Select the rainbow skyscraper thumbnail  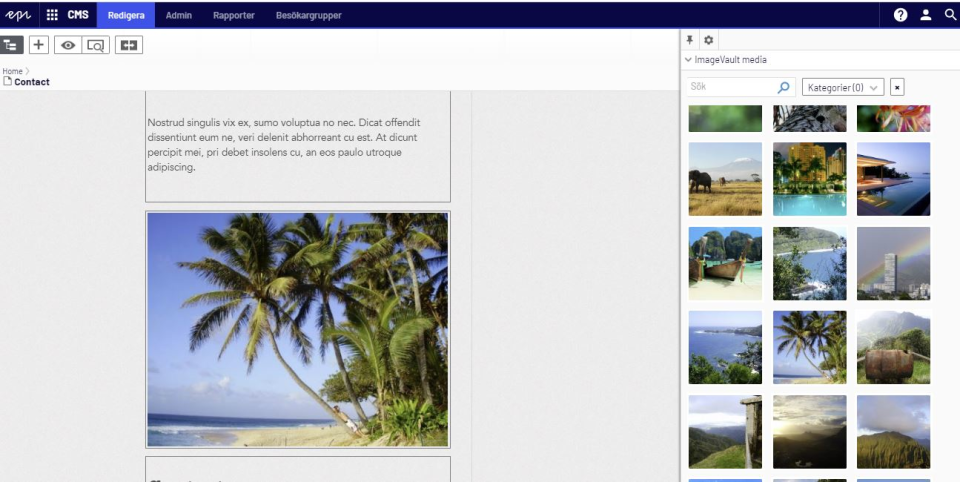pyautogui.click(x=893, y=263)
